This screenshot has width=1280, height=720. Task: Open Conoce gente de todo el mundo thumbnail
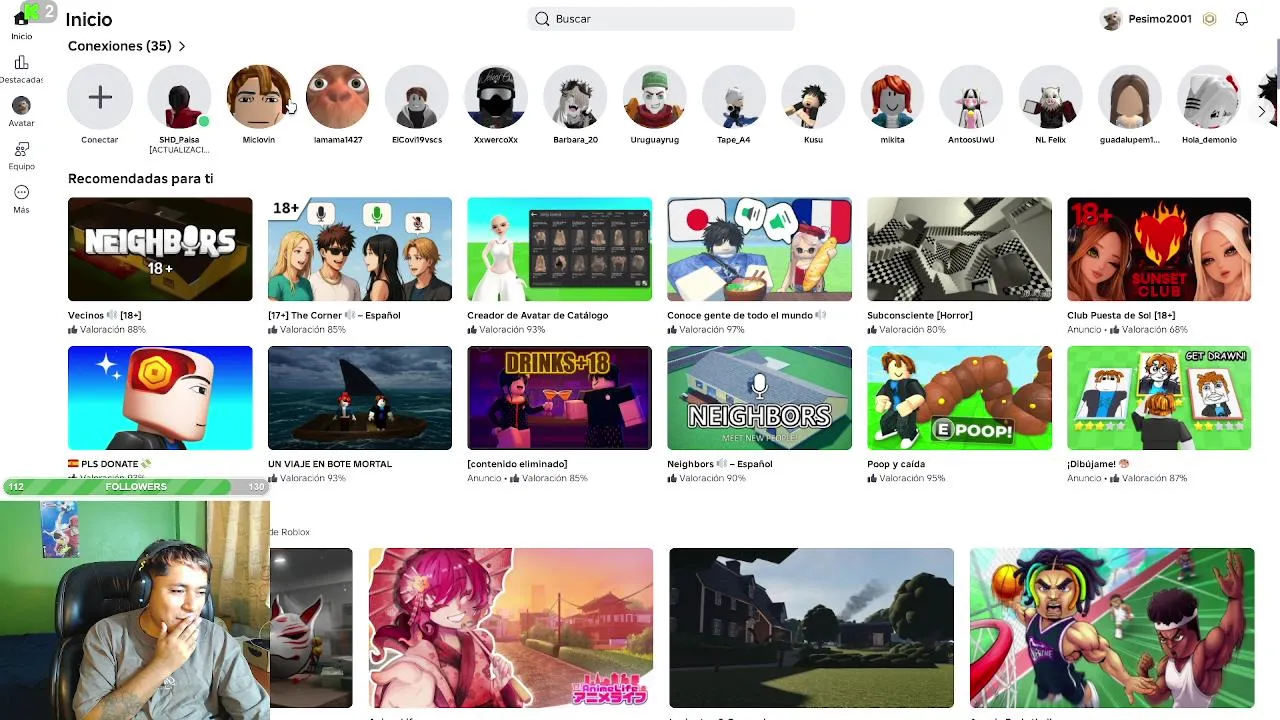(x=760, y=249)
